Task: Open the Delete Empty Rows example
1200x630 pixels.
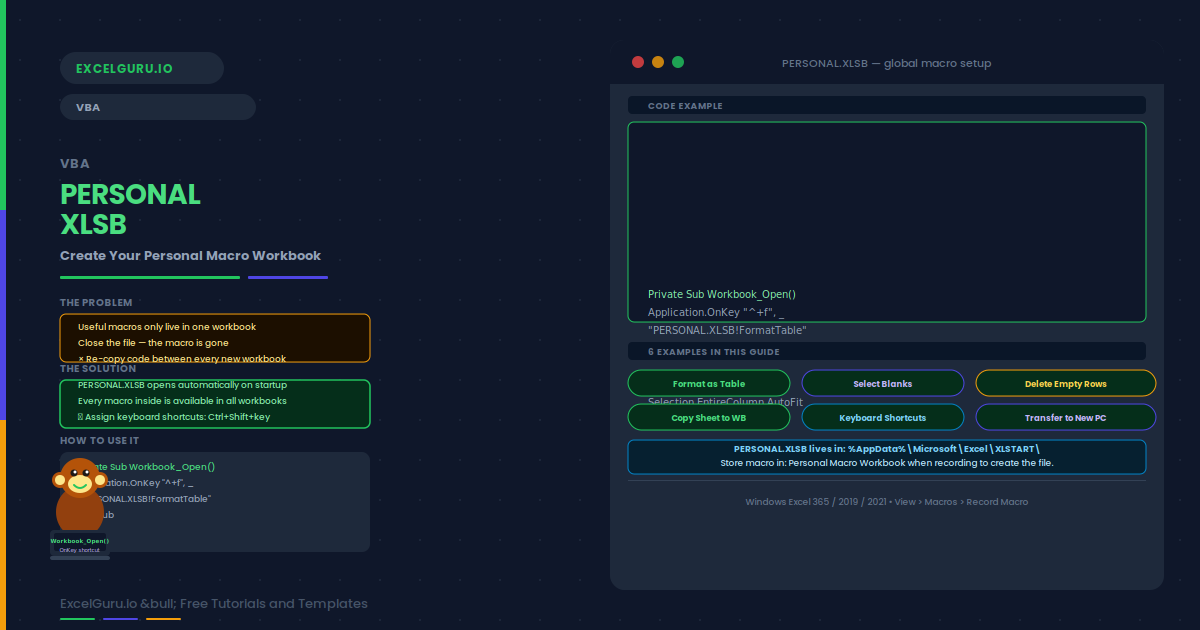Action: point(1066,383)
